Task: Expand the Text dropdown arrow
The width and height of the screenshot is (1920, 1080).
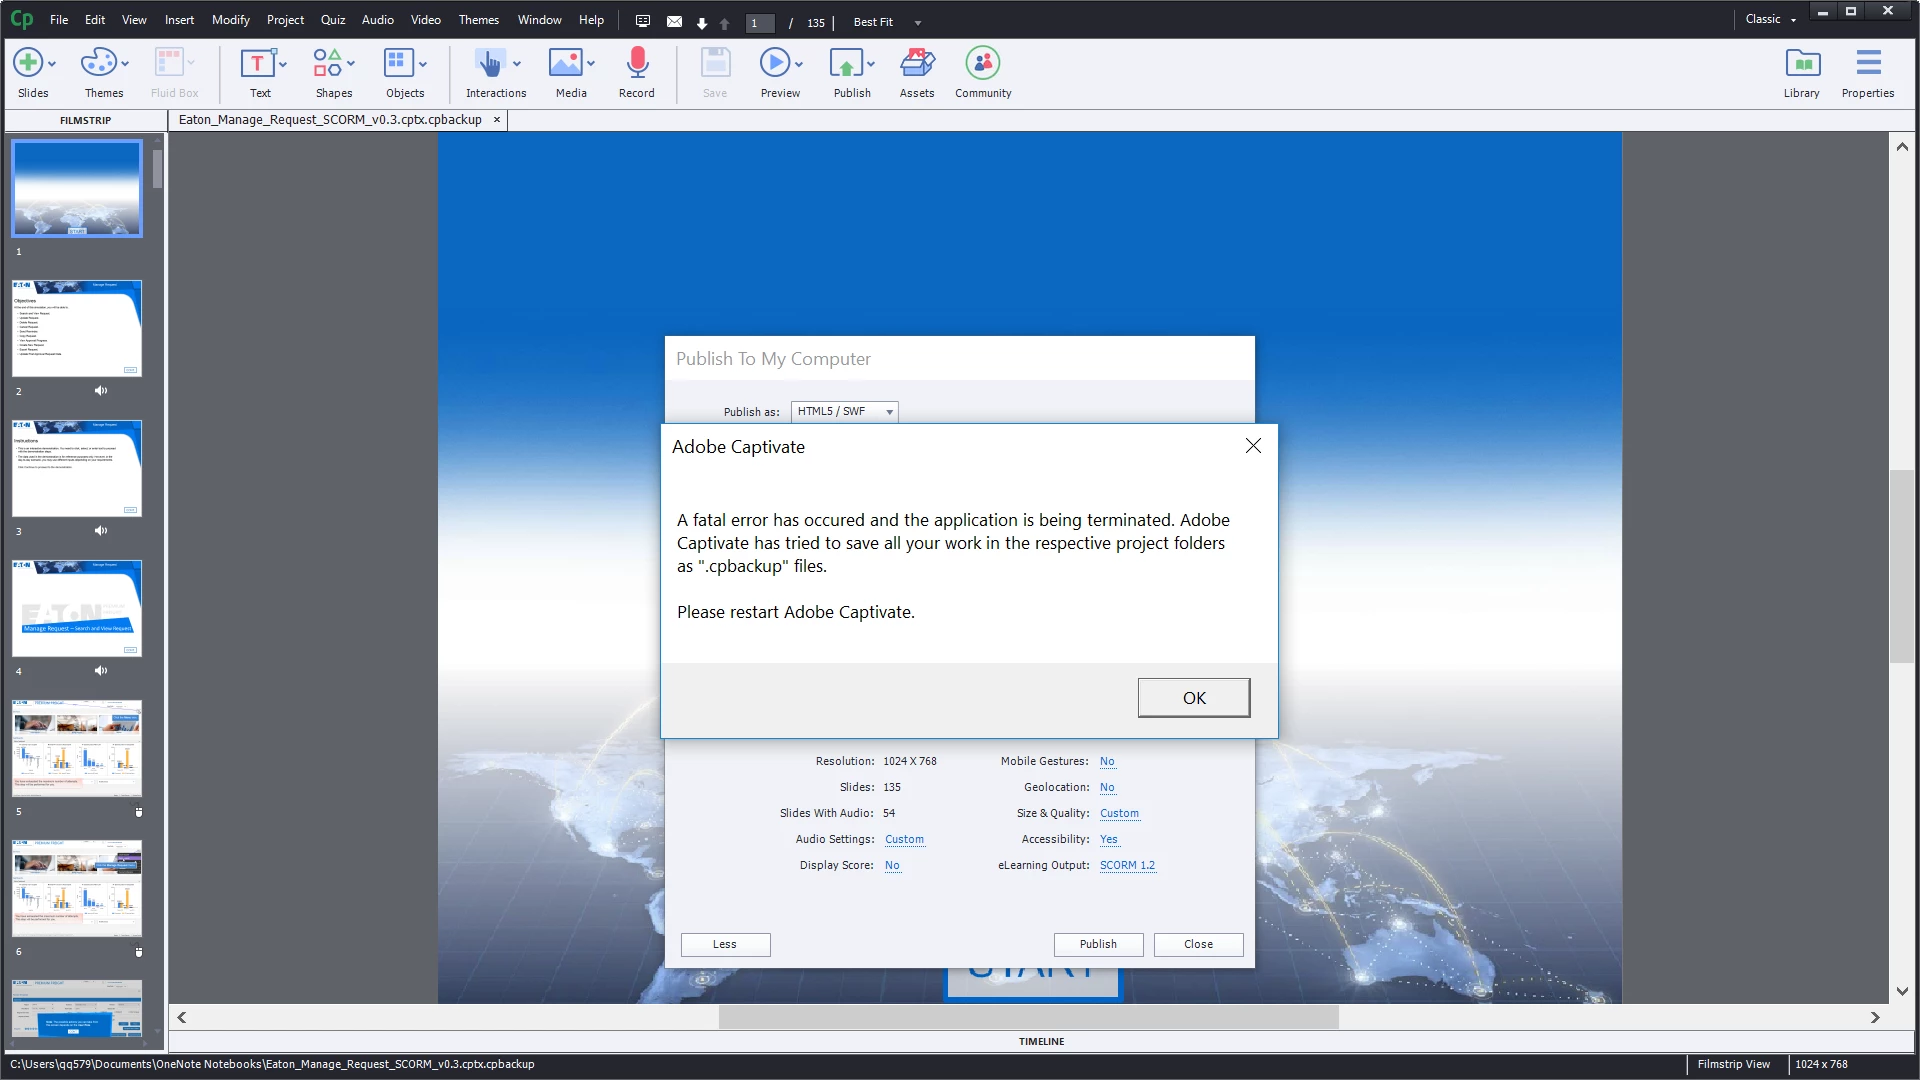Action: click(283, 64)
